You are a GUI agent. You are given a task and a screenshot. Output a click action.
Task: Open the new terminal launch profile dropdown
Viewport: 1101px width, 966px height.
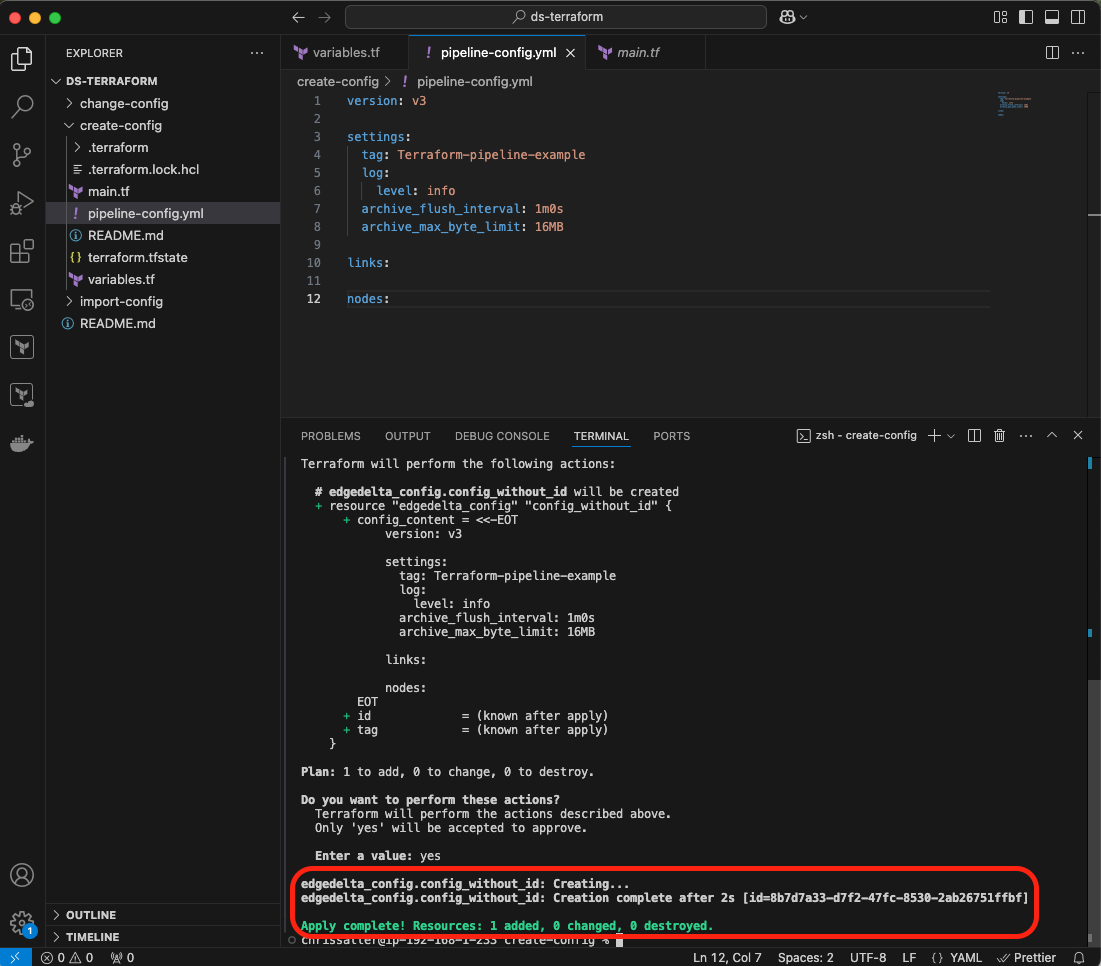click(950, 436)
